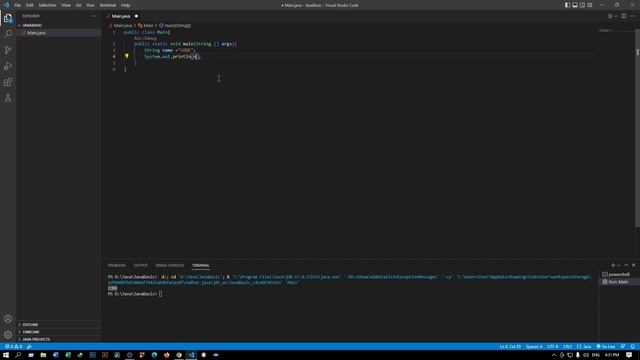Open the new terminal launch profile dropdown
640x360 pixels.
(x=619, y=265)
